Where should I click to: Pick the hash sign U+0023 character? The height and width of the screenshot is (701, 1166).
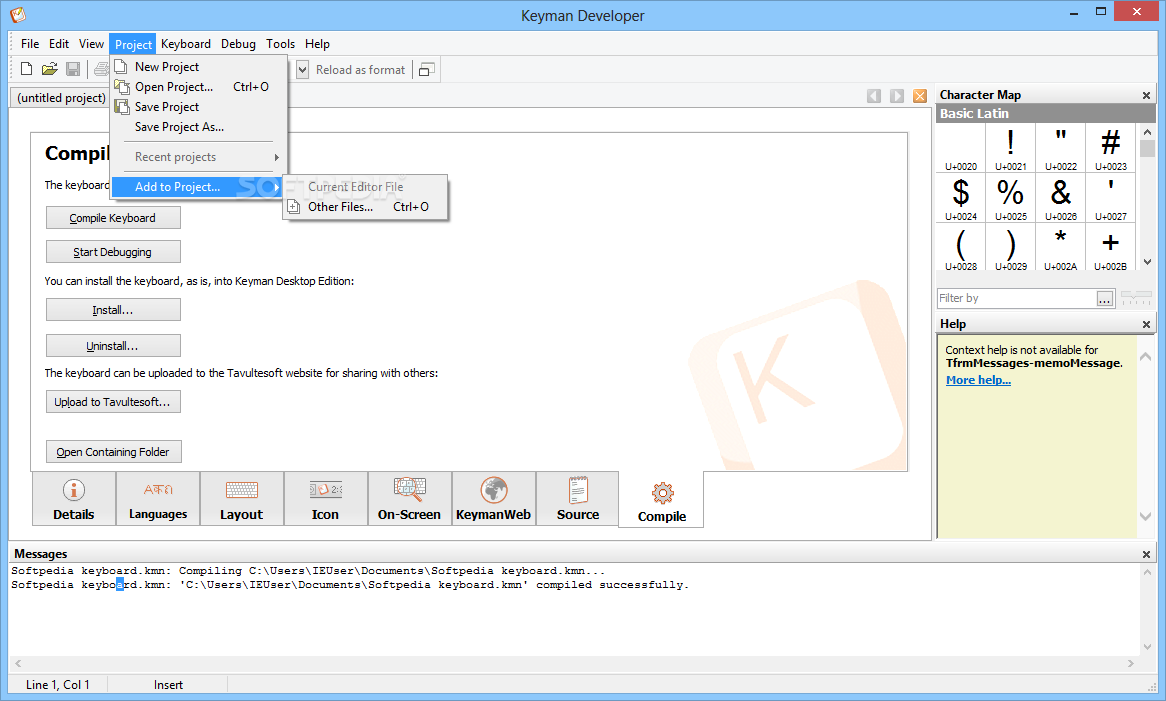coord(1110,149)
